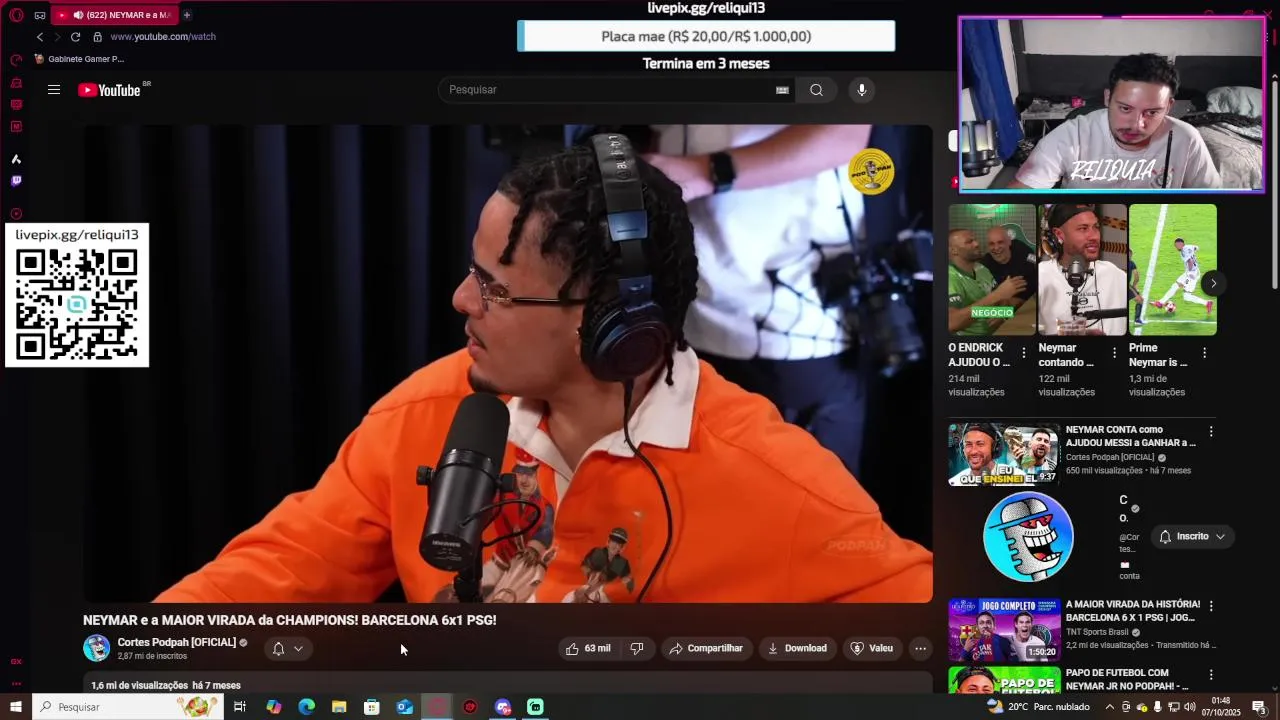The image size is (1280, 720).
Task: Like the Neymar video
Action: click(x=588, y=649)
